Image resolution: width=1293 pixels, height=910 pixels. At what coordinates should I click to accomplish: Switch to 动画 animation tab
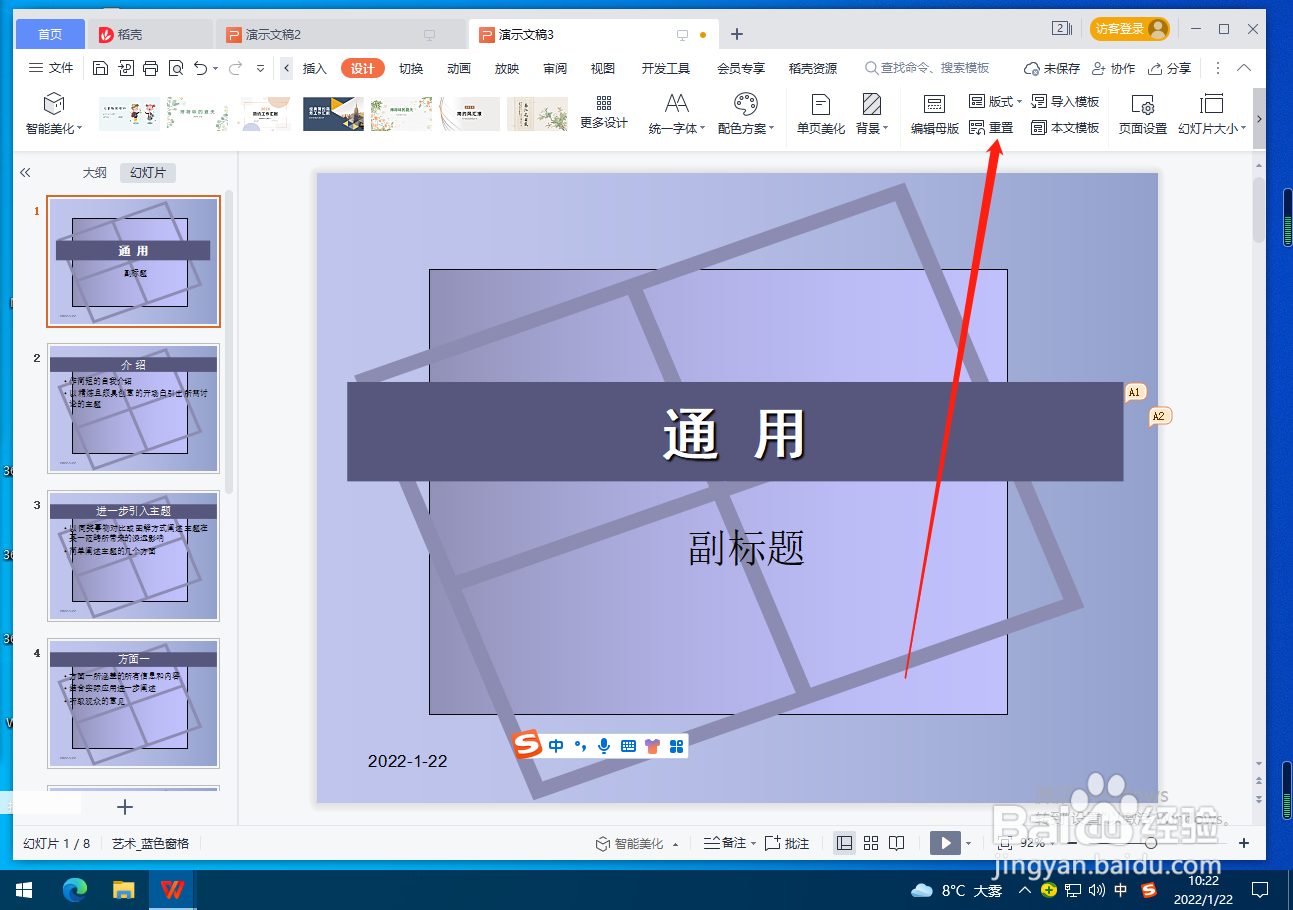click(459, 68)
